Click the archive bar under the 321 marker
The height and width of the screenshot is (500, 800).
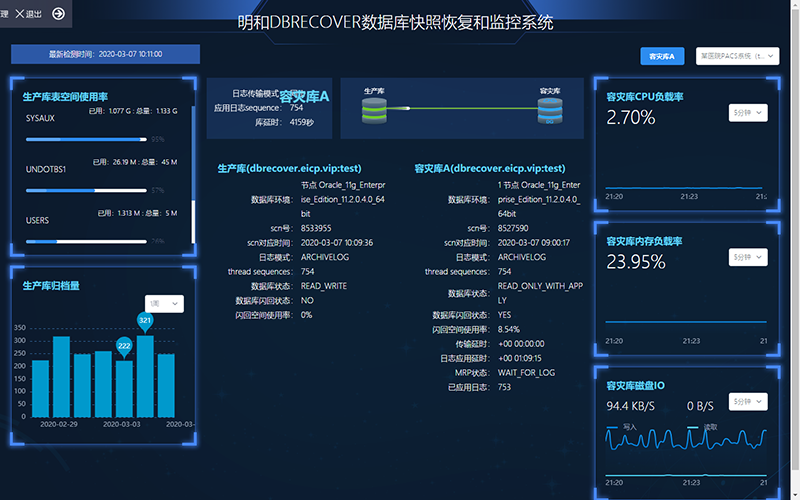pyautogui.click(x=145, y=376)
